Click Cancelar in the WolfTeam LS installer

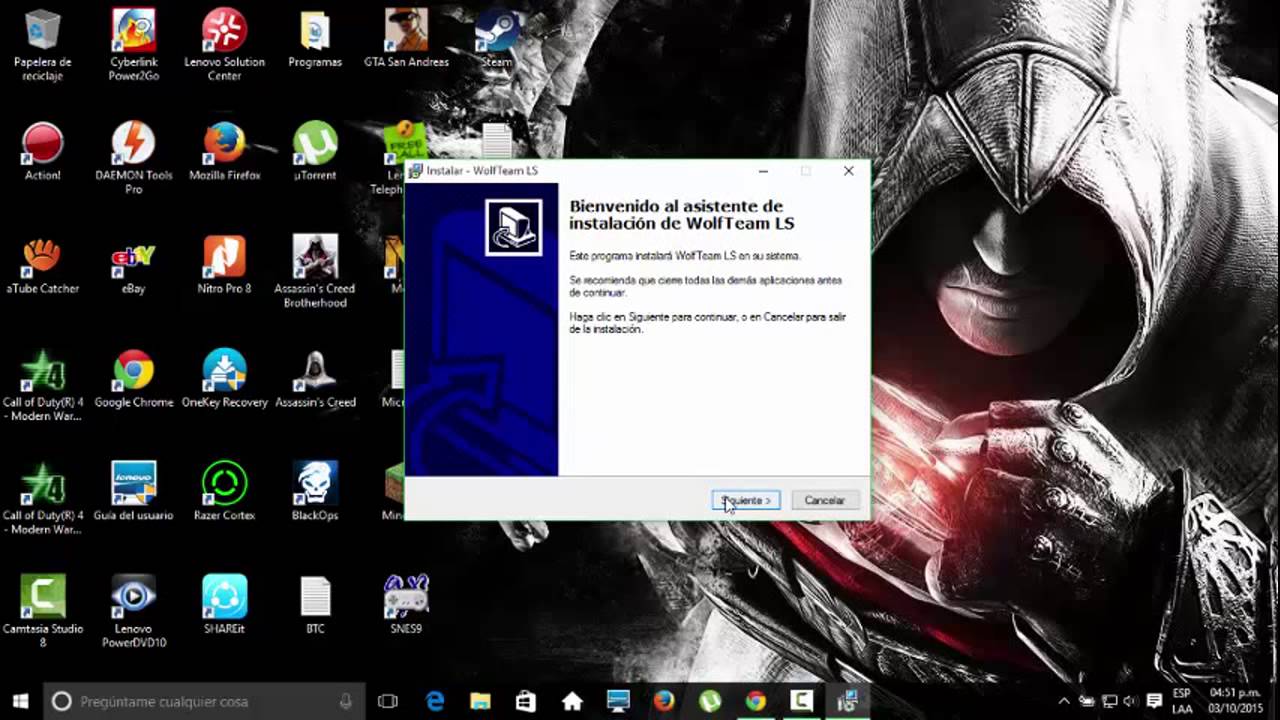[825, 500]
